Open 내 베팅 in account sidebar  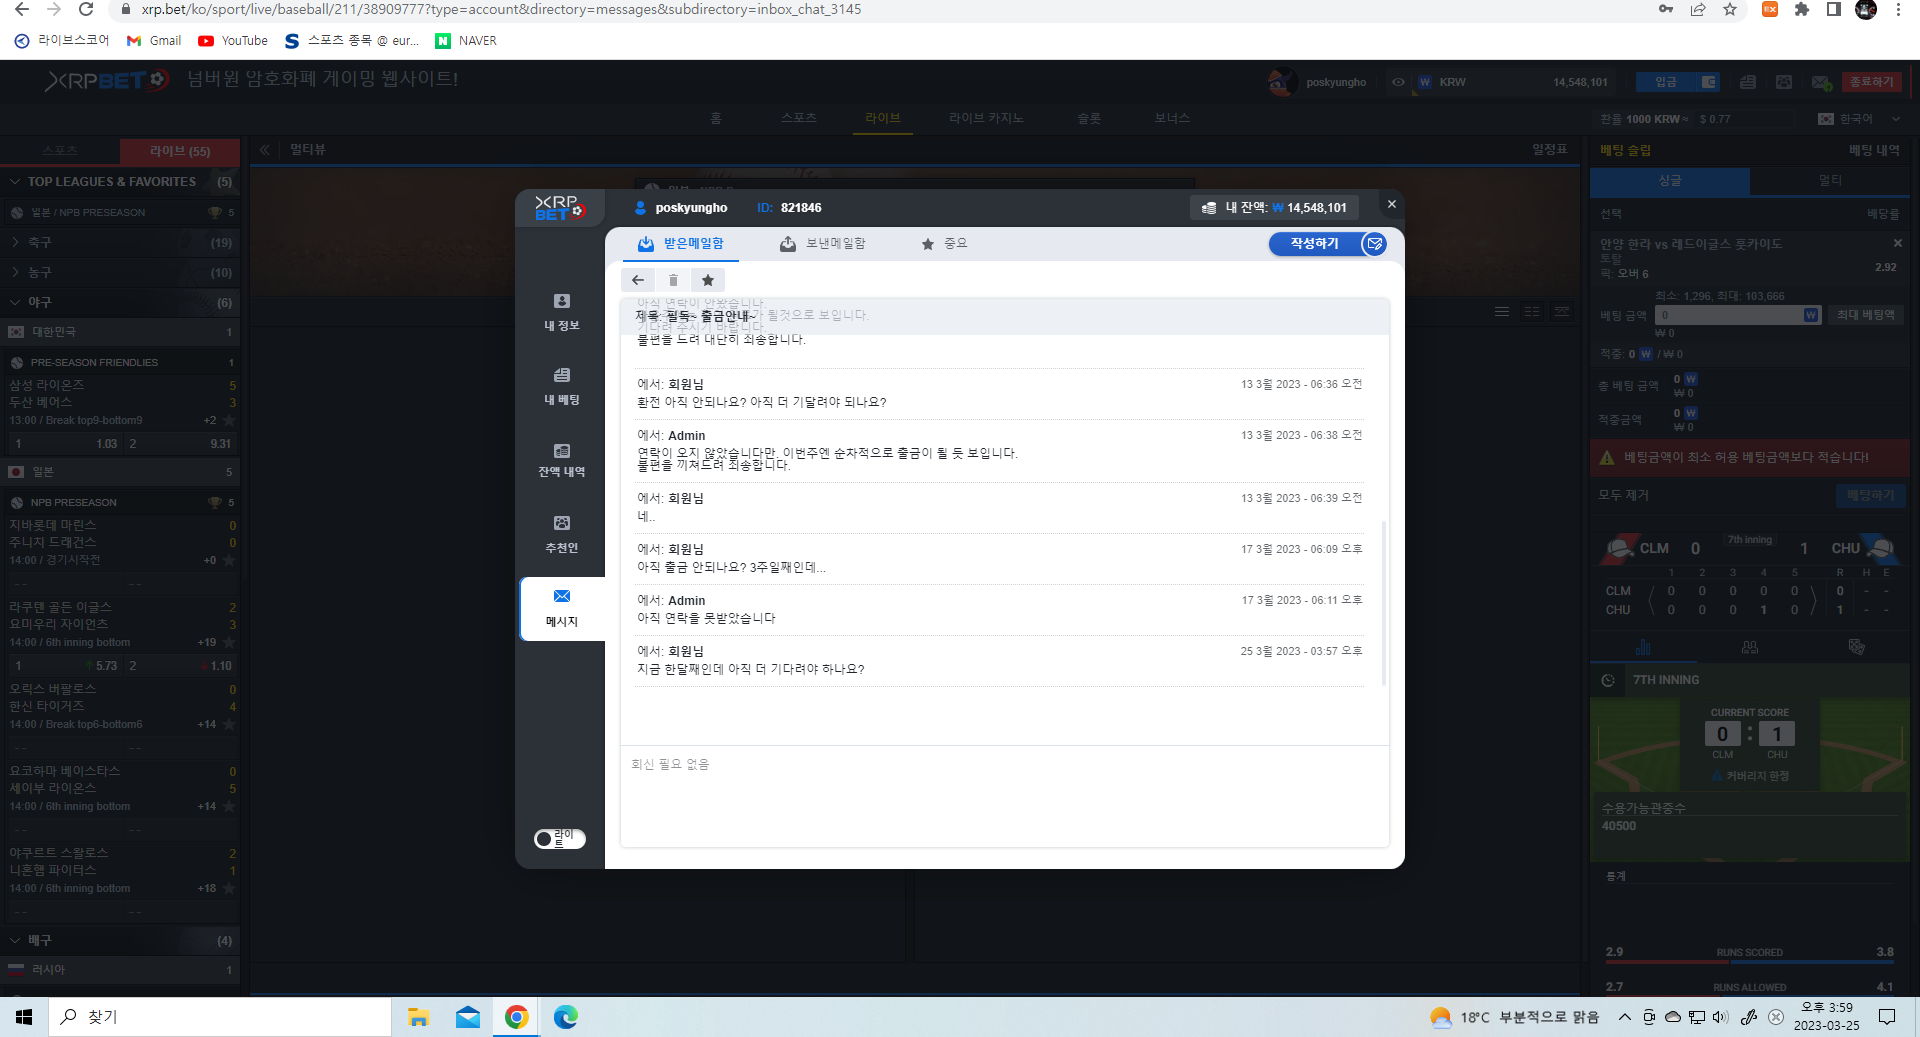562,385
